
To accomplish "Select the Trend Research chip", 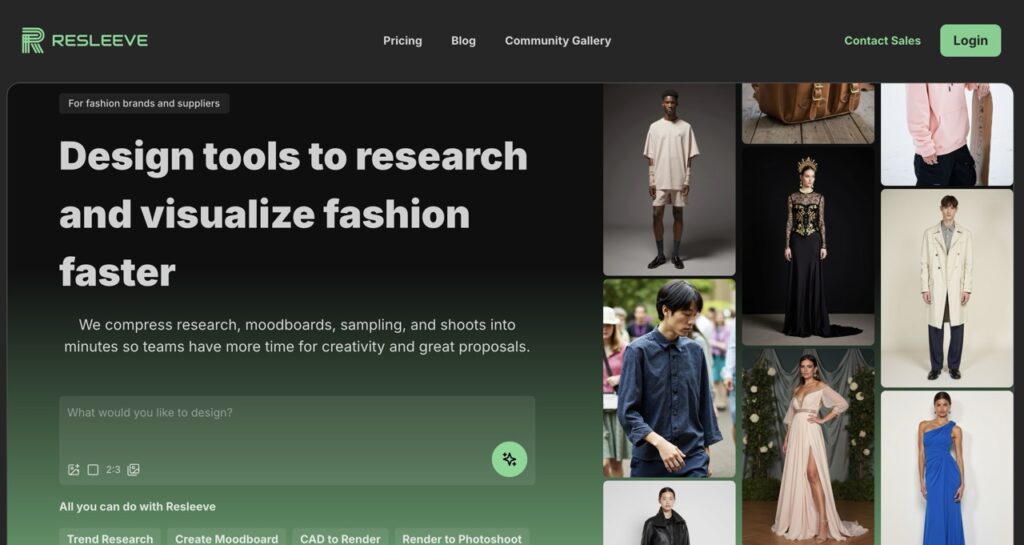I will pyautogui.click(x=110, y=537).
